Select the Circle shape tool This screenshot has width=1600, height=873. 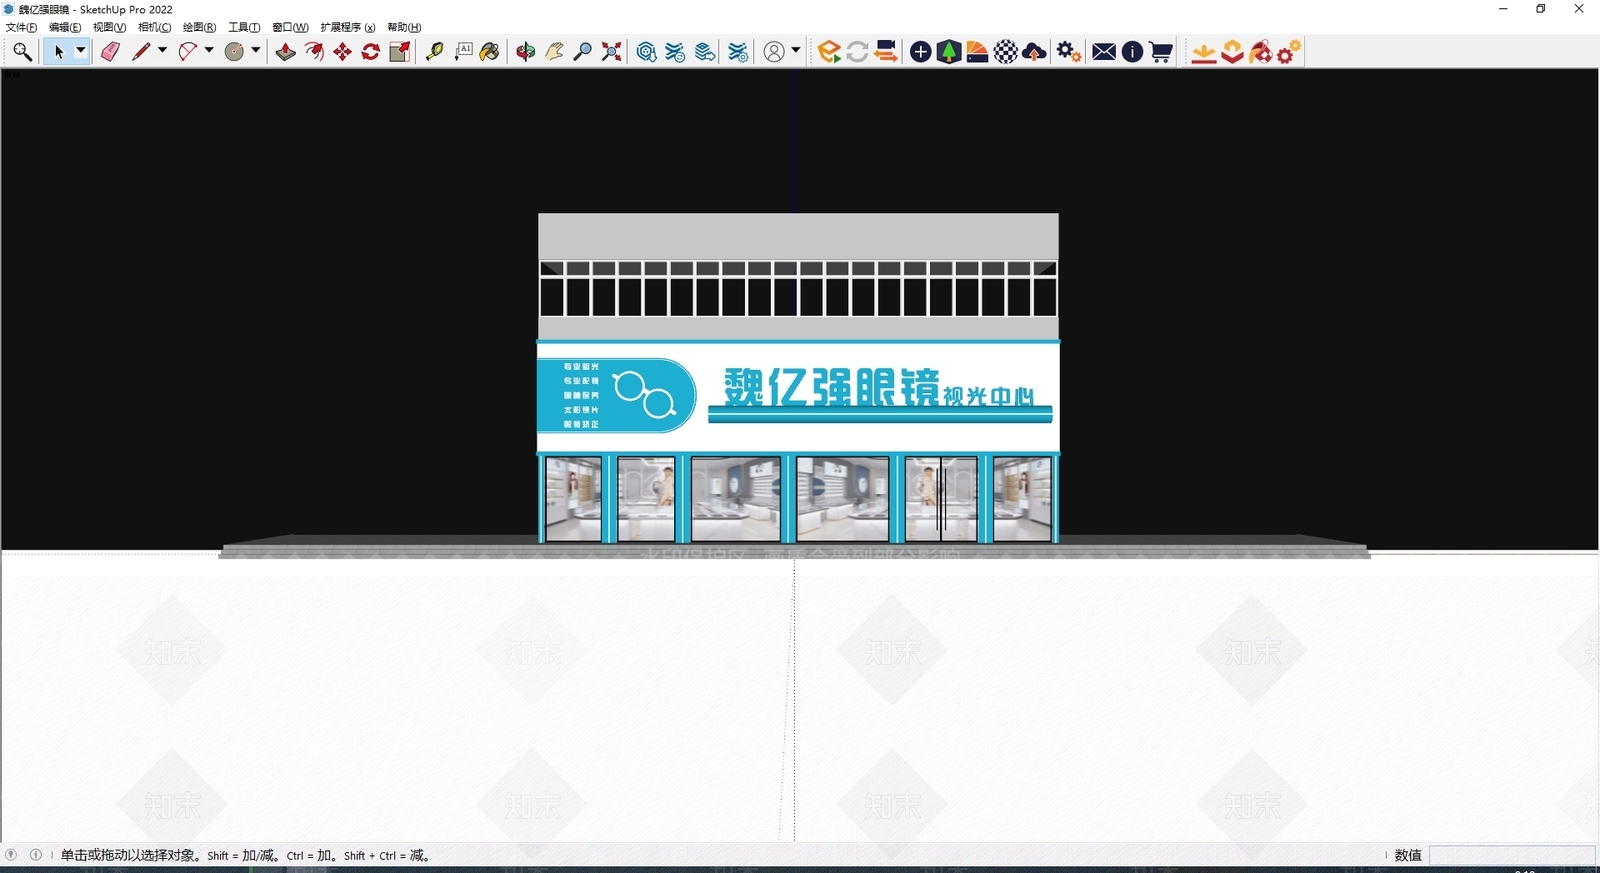tap(234, 52)
